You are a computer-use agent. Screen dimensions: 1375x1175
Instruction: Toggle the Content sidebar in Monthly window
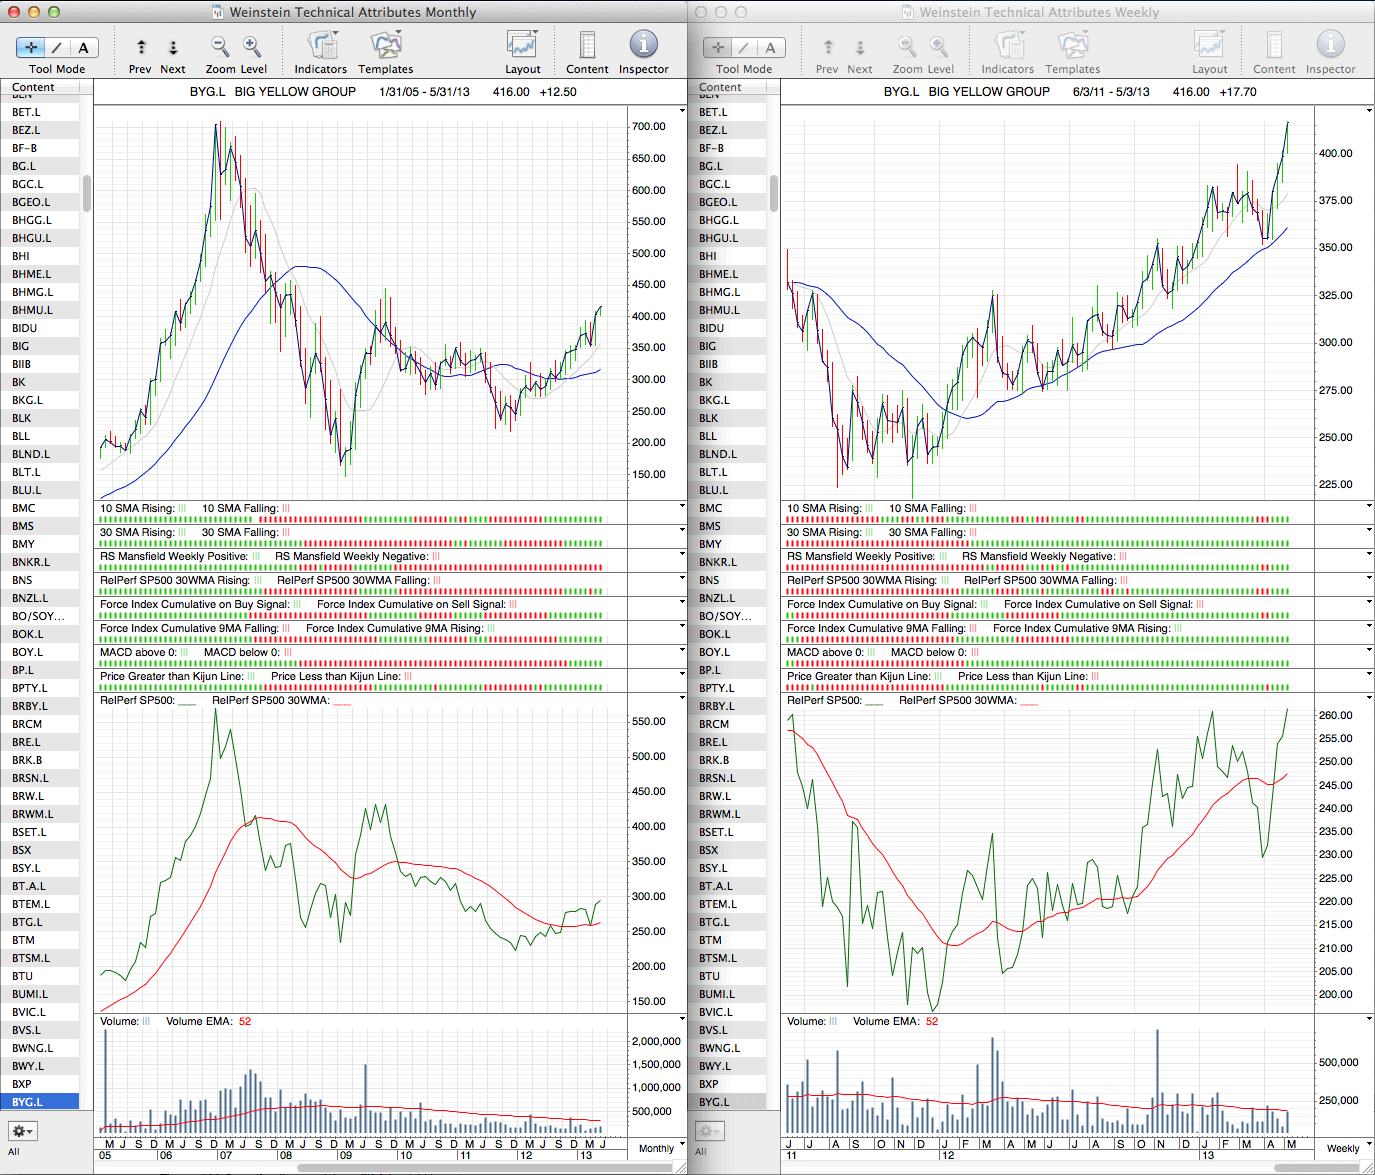coord(587,46)
